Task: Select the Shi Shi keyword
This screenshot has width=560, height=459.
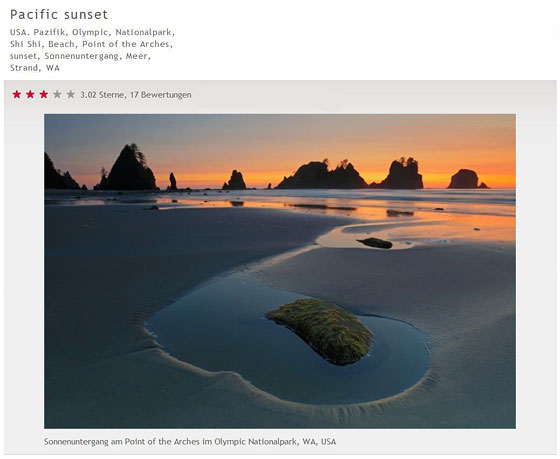Action: coord(25,44)
